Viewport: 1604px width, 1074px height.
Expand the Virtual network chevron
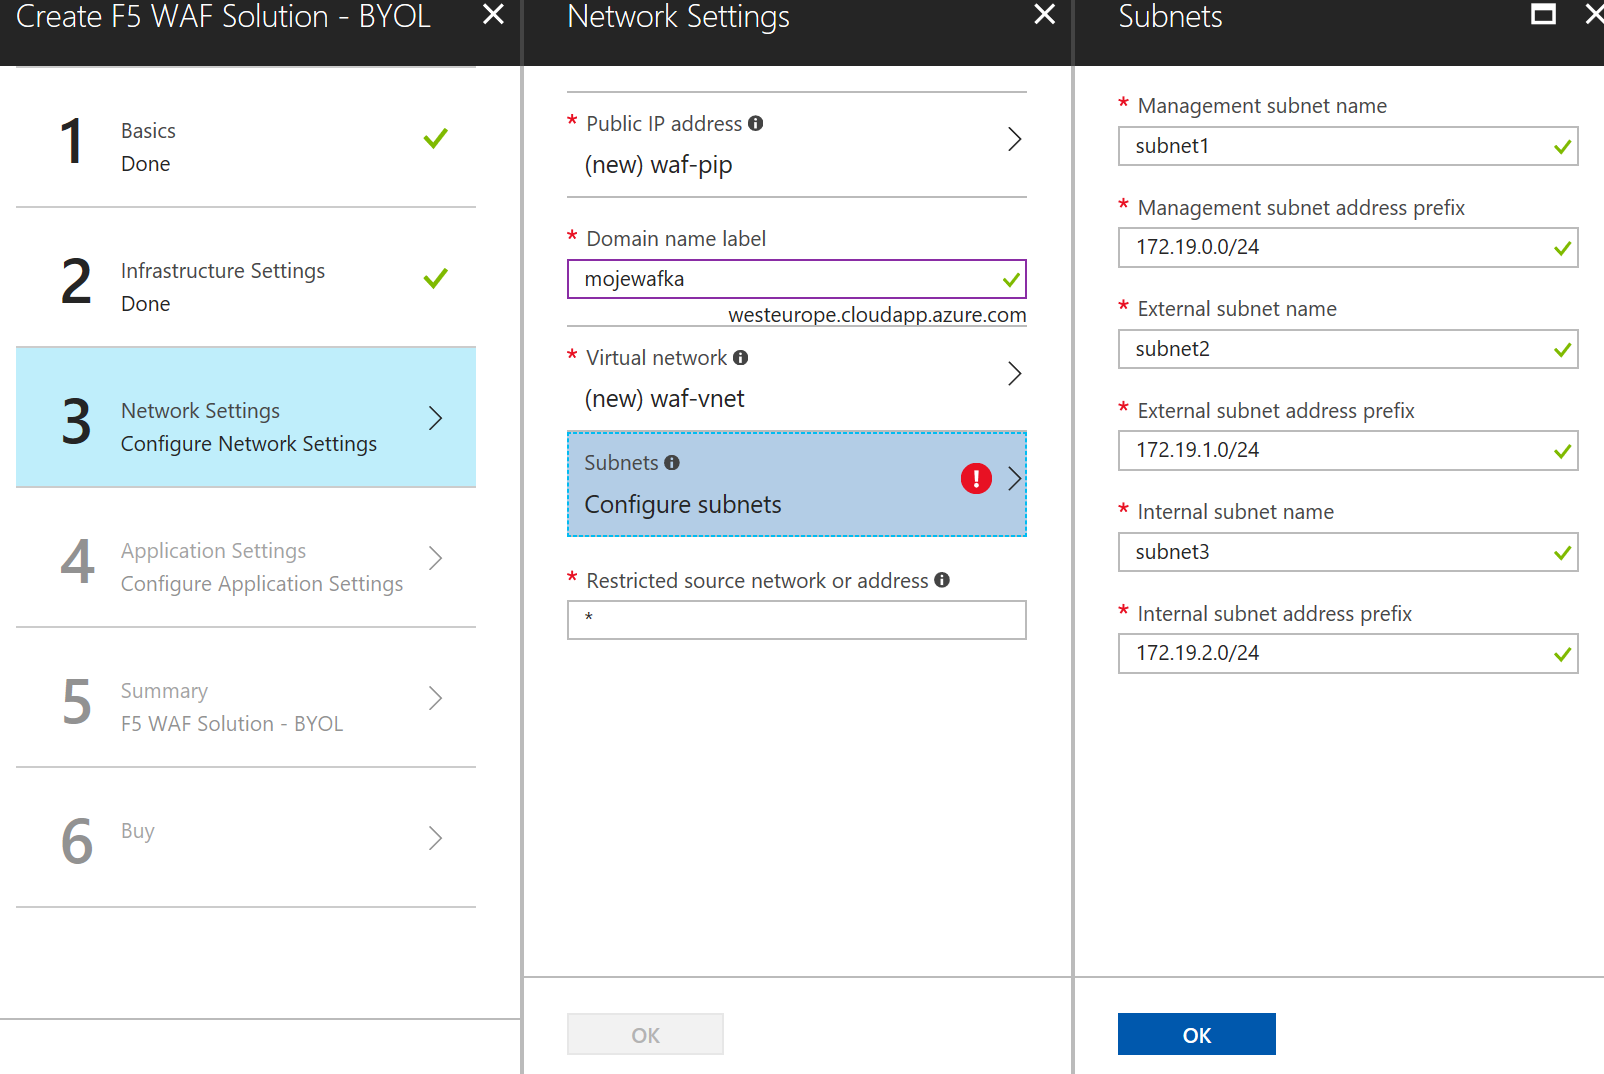click(1014, 374)
